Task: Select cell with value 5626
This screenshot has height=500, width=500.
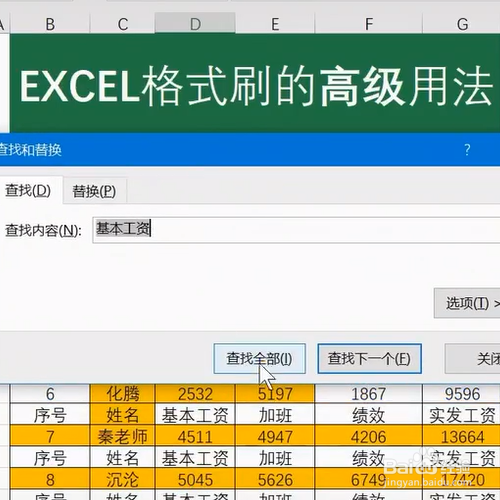Action: tap(275, 479)
